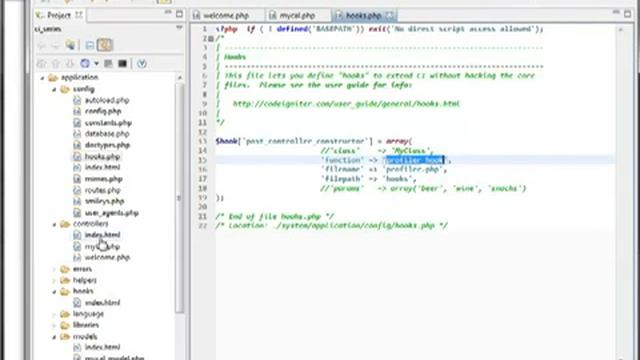
Task: Click the application folder icon
Action: (x=53, y=78)
